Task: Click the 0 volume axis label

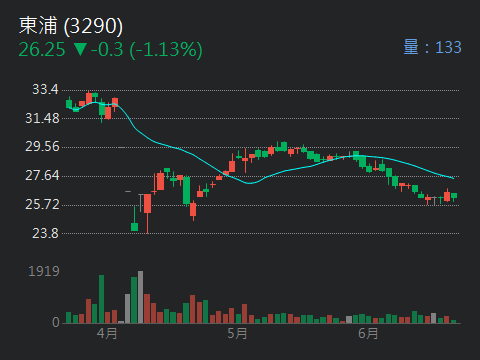Action: point(56,322)
